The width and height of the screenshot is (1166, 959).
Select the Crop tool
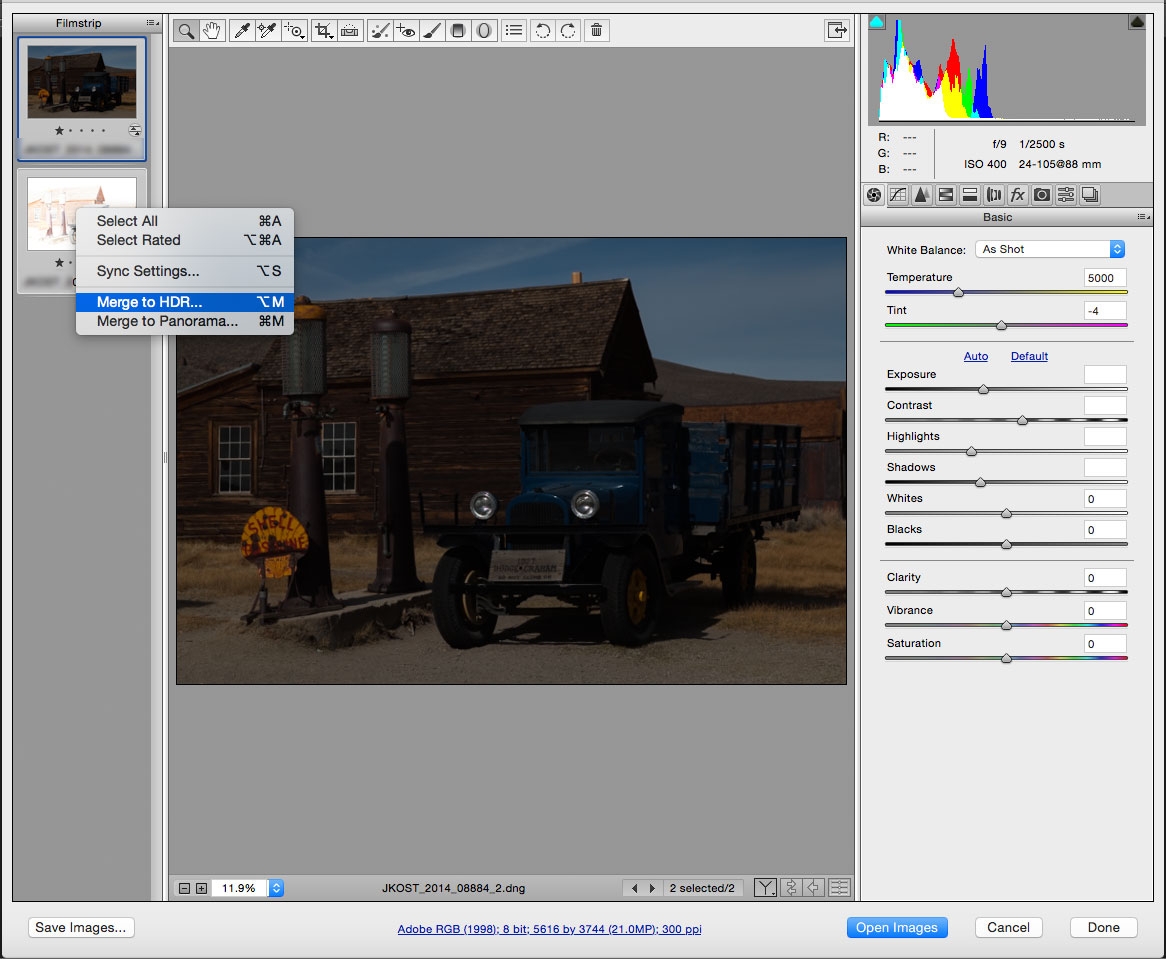[323, 31]
